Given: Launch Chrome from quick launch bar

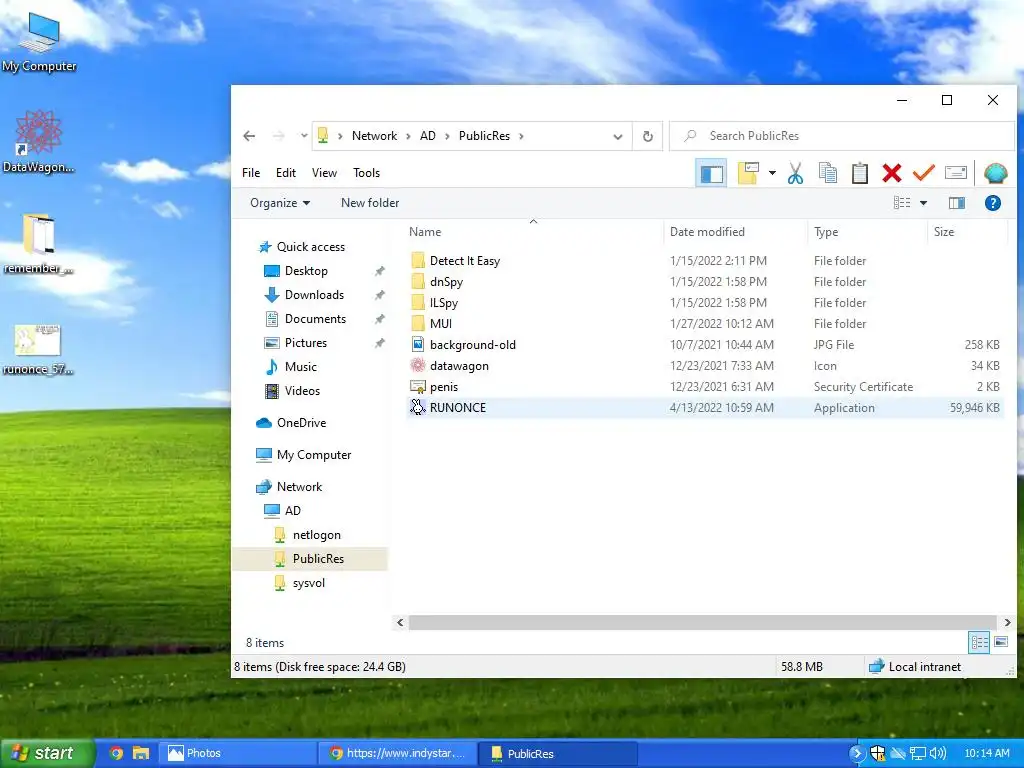Looking at the screenshot, I should [116, 753].
